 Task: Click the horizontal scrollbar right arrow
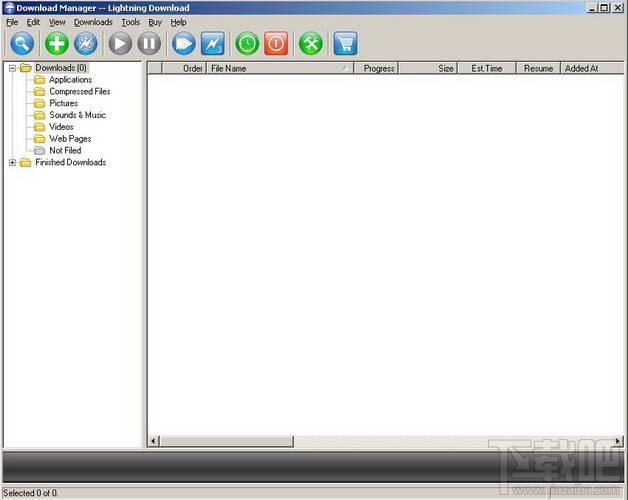point(618,442)
